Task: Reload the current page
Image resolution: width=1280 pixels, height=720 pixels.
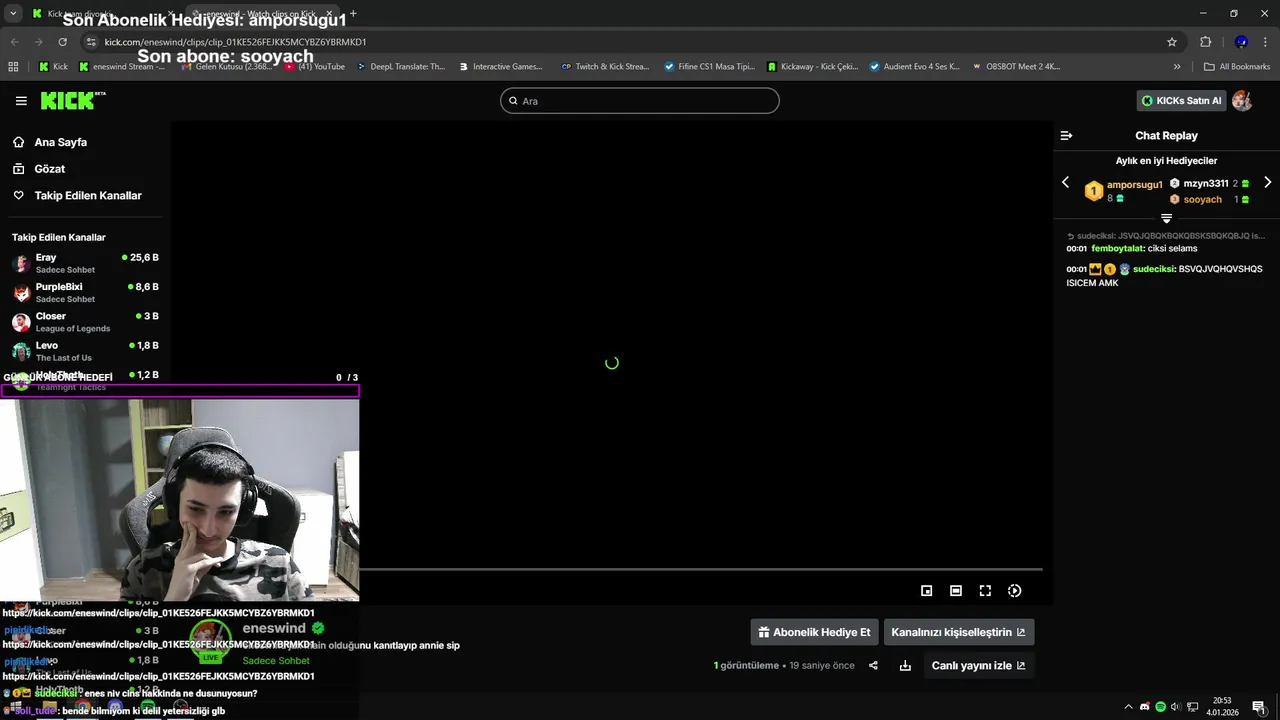Action: pos(63,42)
